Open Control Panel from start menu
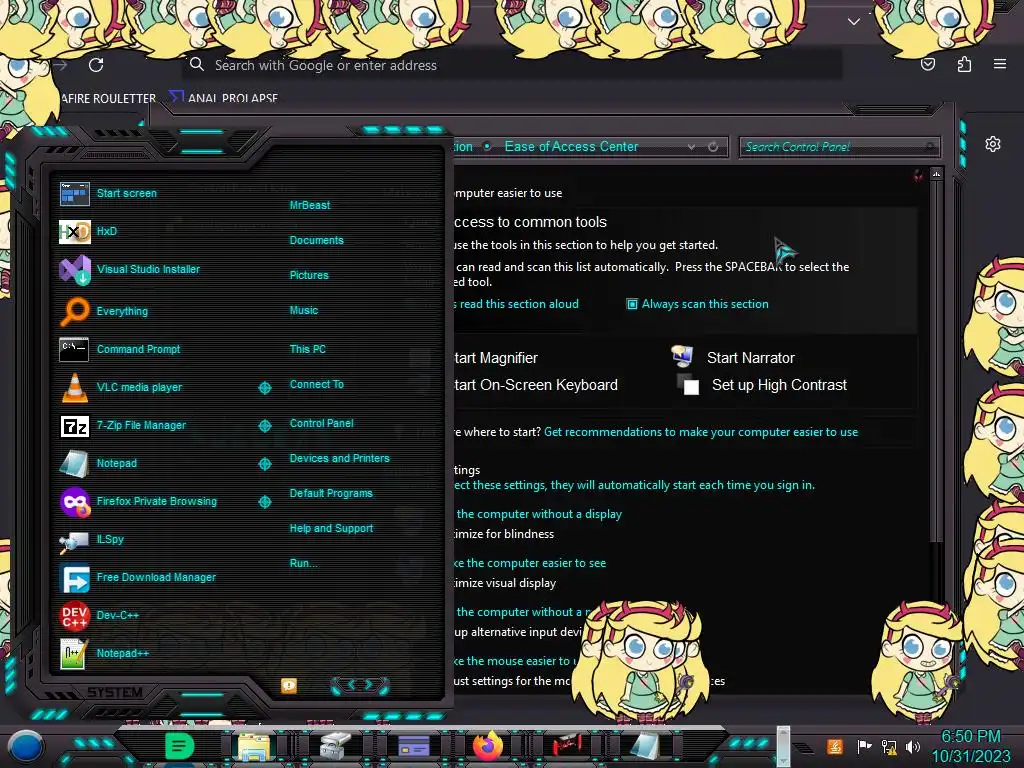The width and height of the screenshot is (1024, 768). click(x=321, y=423)
